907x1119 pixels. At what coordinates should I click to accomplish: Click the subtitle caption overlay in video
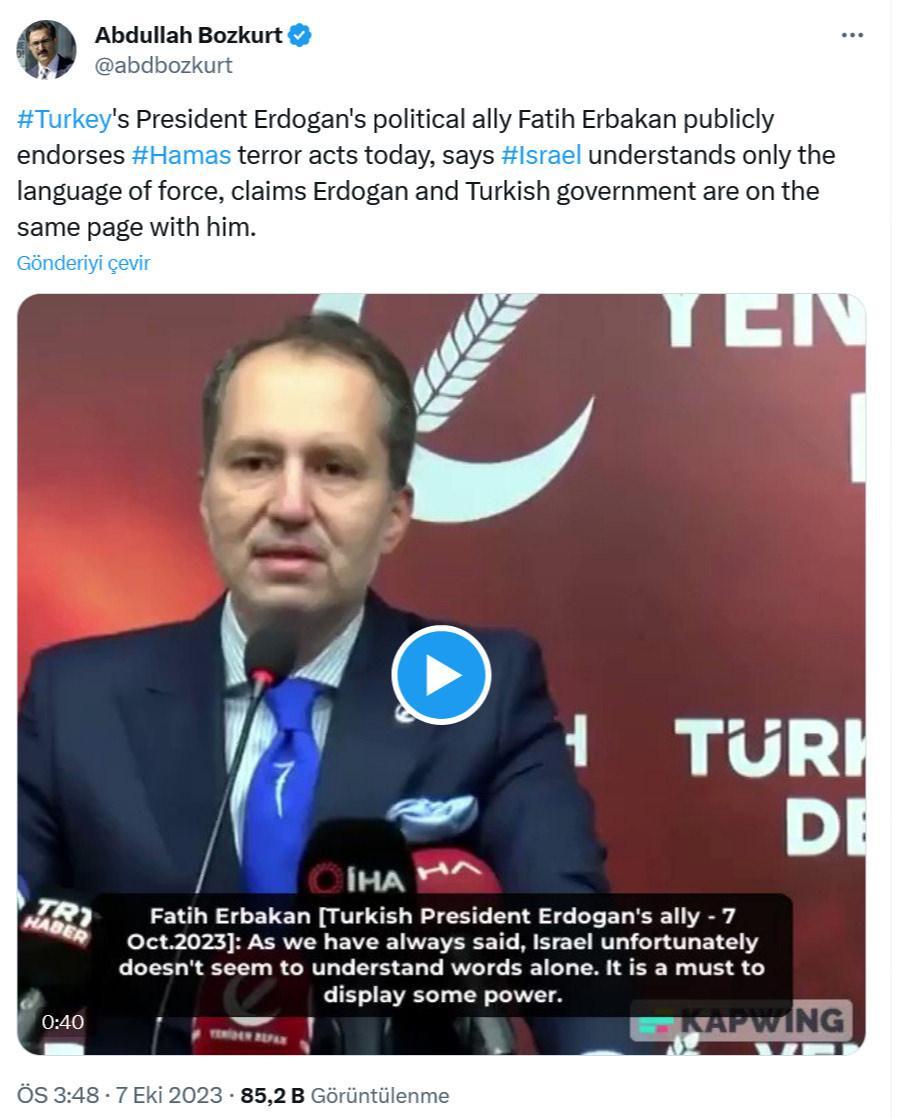[442, 955]
